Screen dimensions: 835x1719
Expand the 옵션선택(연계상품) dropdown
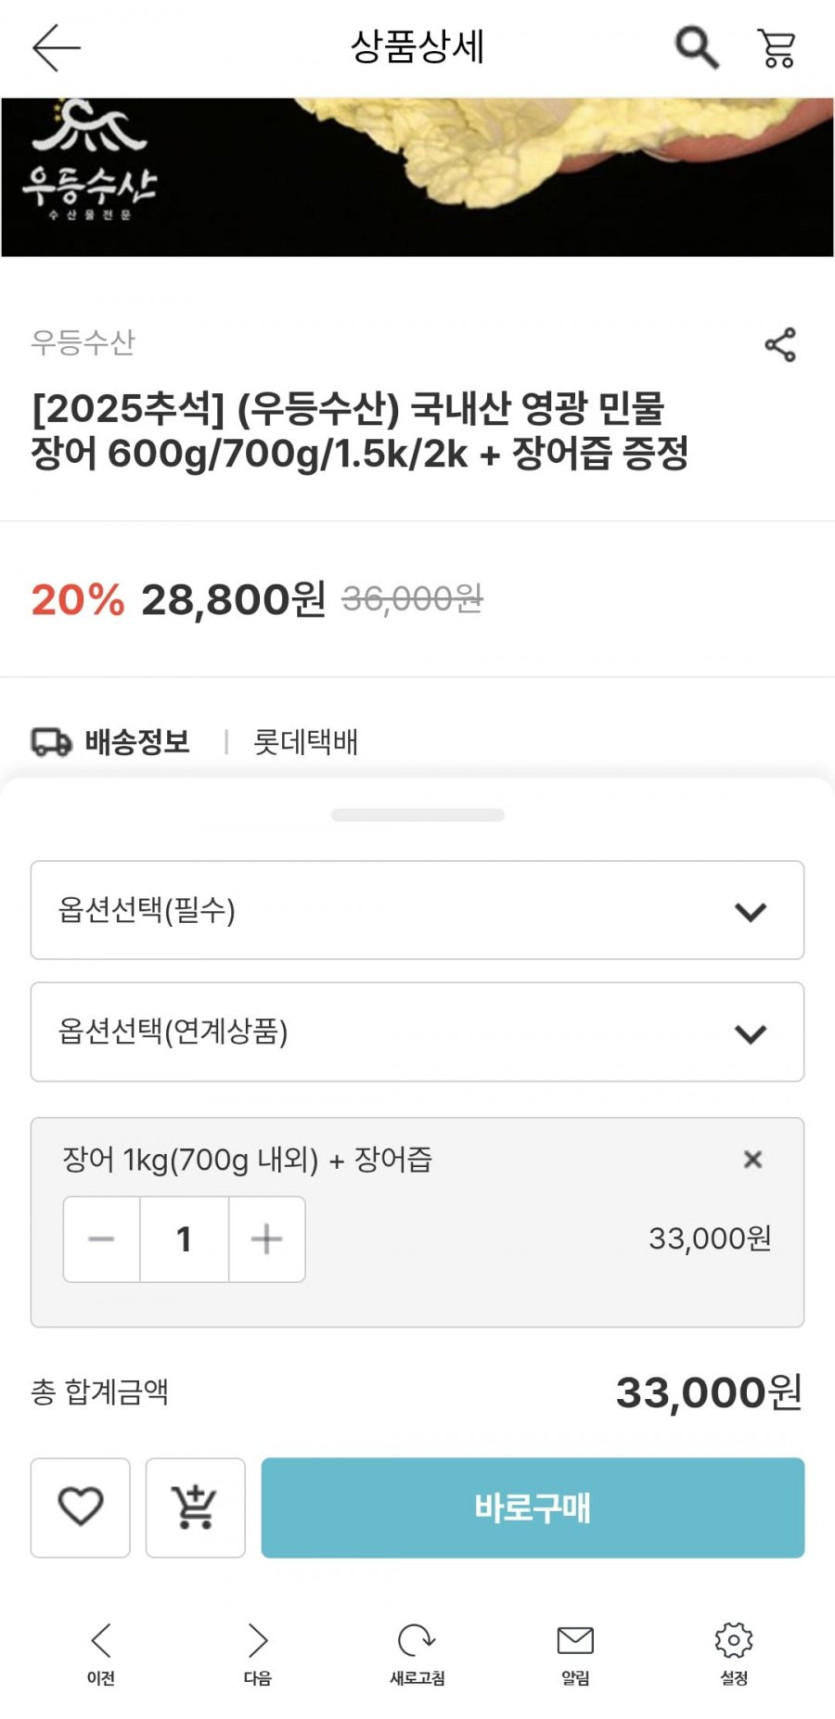coord(417,1032)
